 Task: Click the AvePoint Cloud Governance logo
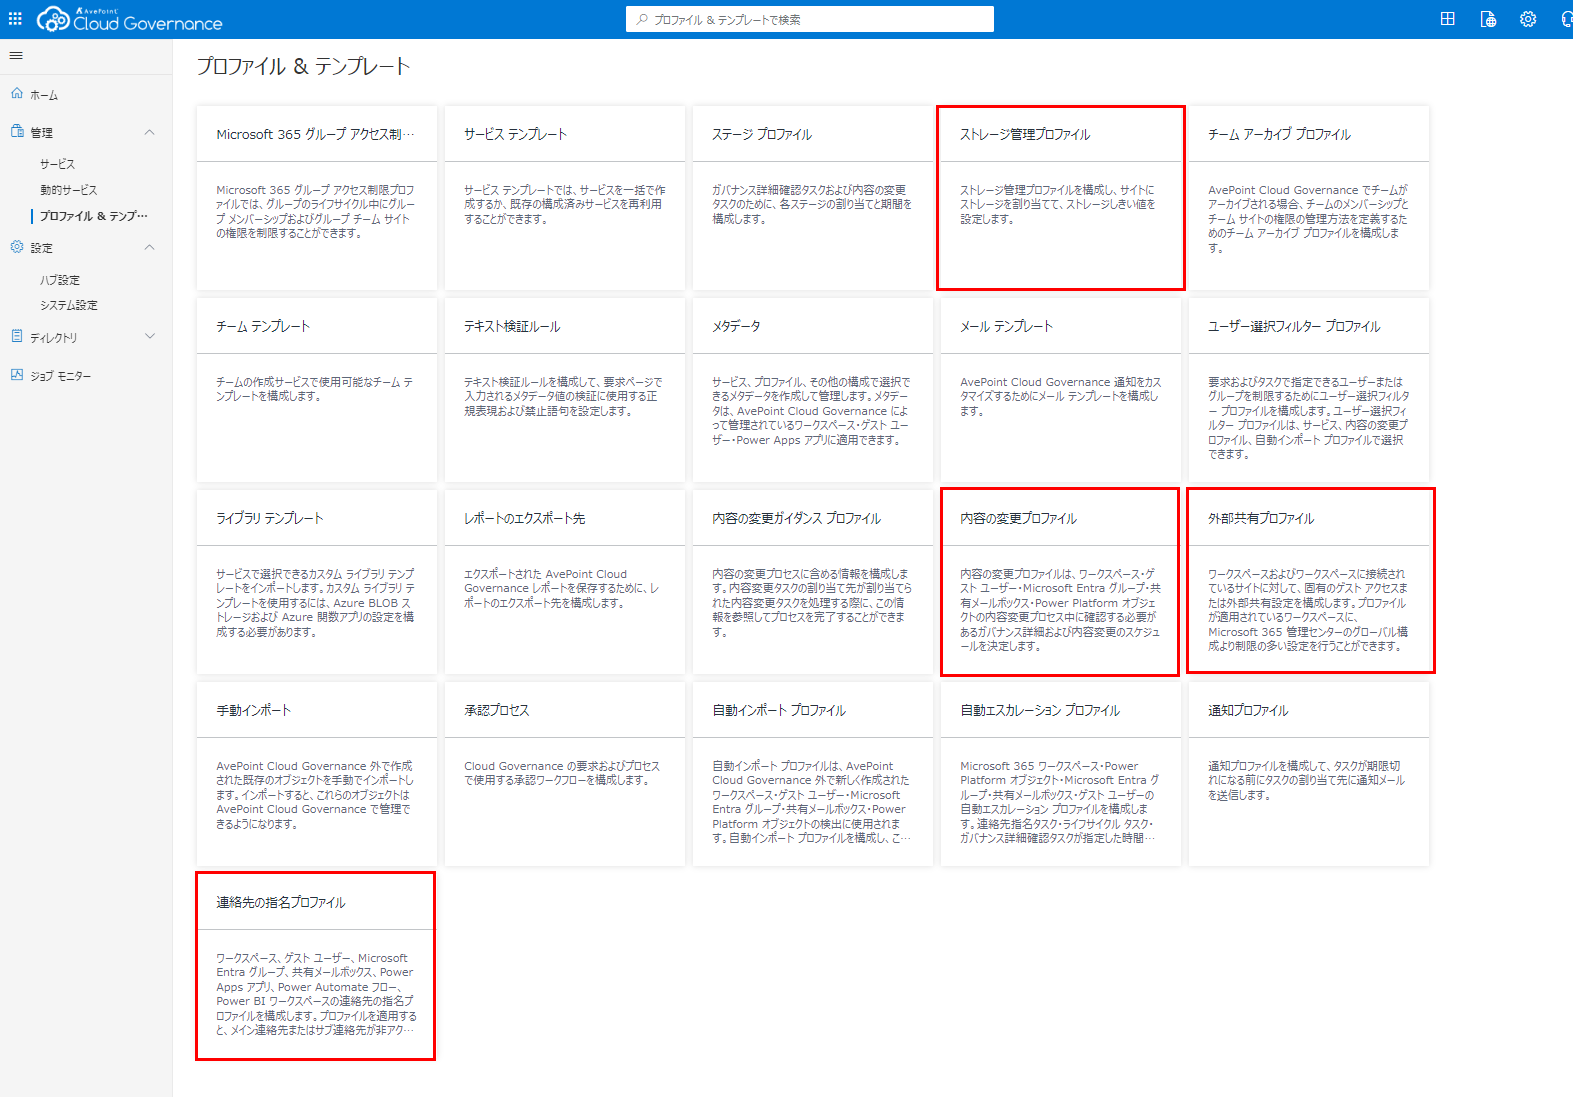pyautogui.click(x=129, y=19)
